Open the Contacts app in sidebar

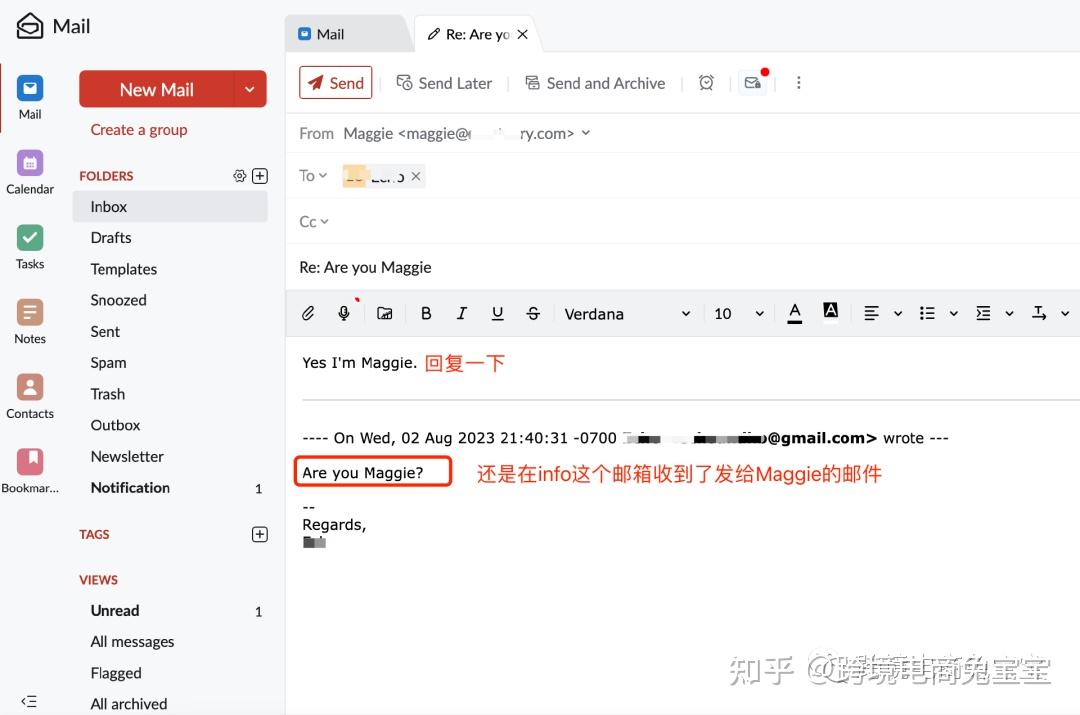pos(30,396)
